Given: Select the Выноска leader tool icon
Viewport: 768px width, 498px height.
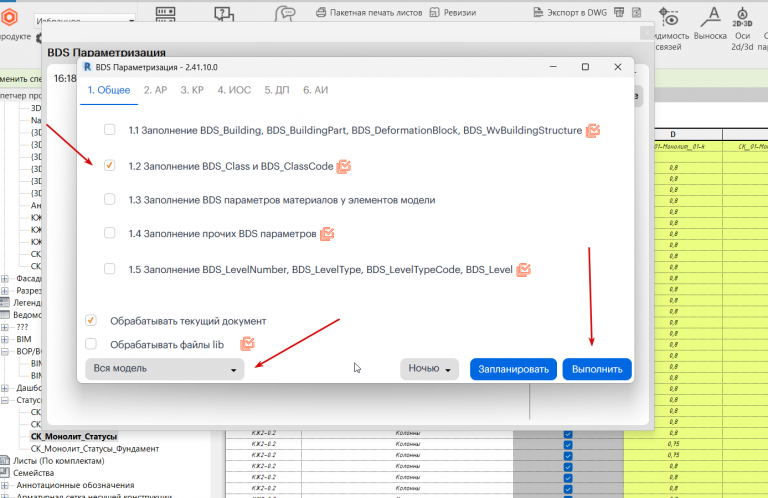Looking at the screenshot, I should pos(710,17).
